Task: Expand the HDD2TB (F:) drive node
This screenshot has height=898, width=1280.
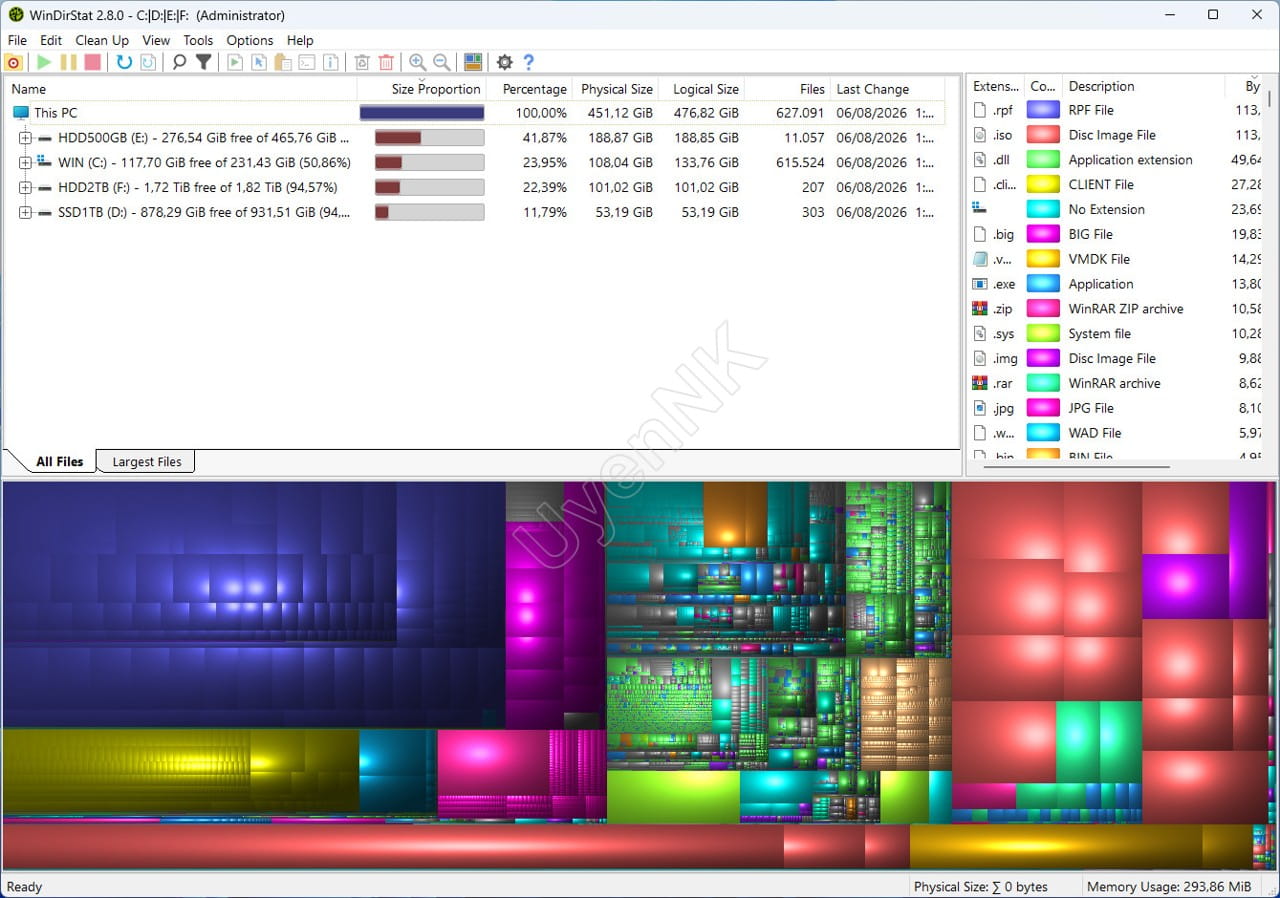Action: (x=25, y=187)
